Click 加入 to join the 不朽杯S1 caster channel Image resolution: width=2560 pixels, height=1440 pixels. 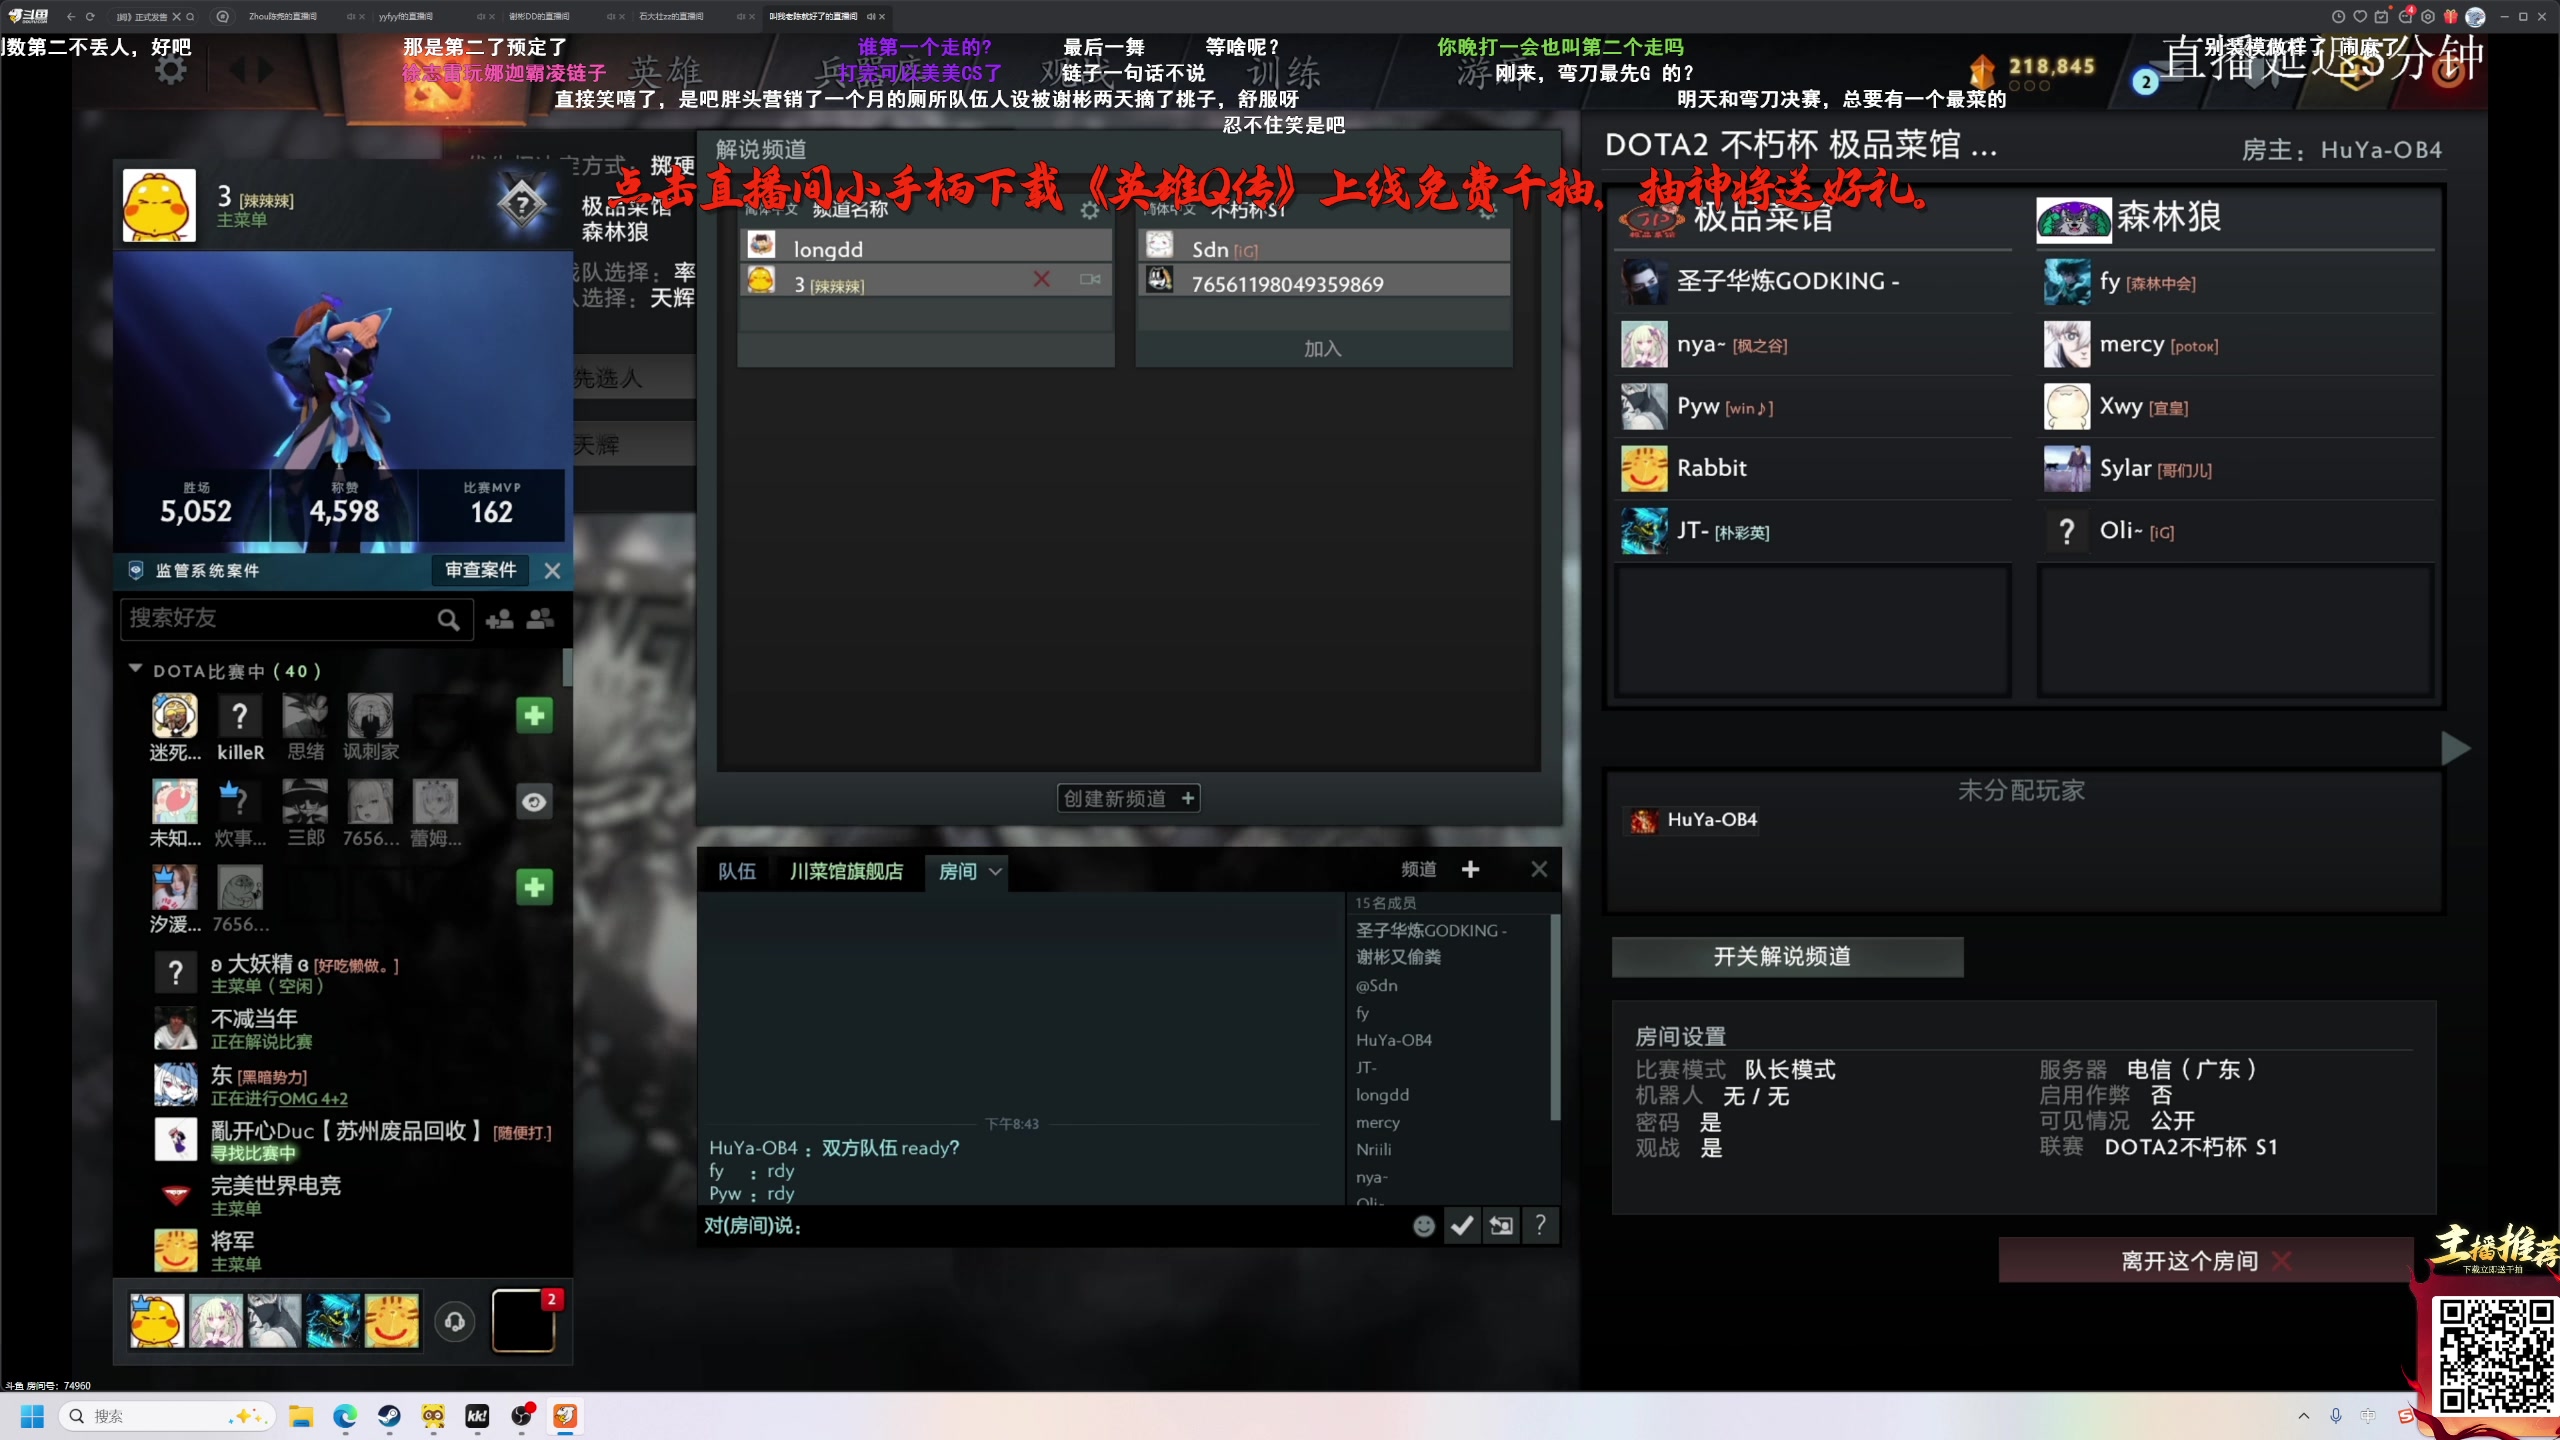(x=1322, y=349)
